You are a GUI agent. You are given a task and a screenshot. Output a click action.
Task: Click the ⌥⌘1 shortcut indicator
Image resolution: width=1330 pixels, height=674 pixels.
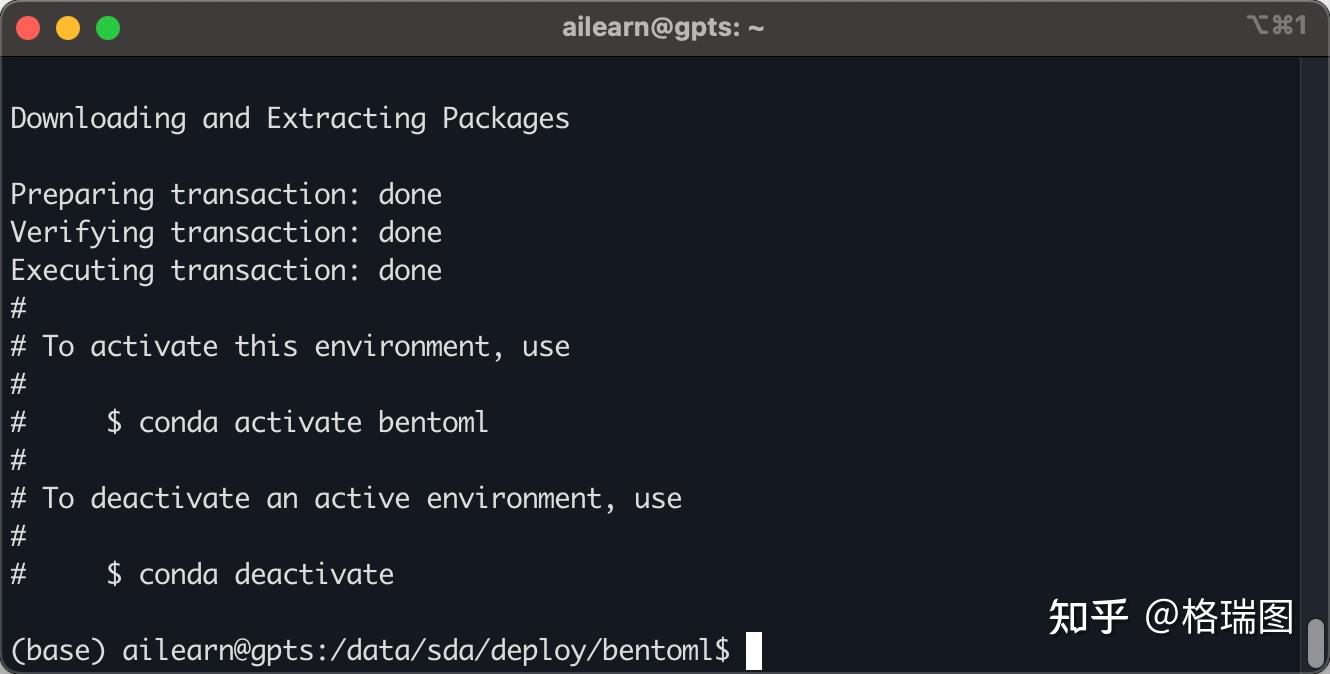(1276, 26)
